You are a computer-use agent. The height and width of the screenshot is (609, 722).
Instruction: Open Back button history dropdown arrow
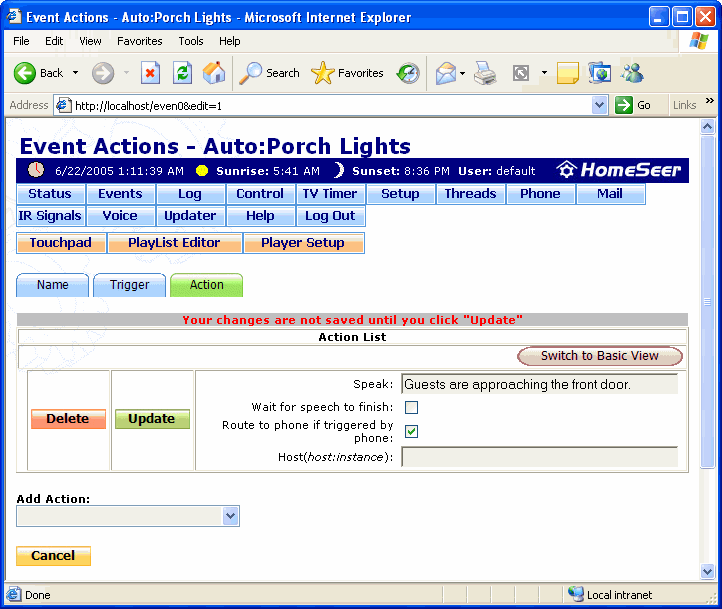point(75,73)
